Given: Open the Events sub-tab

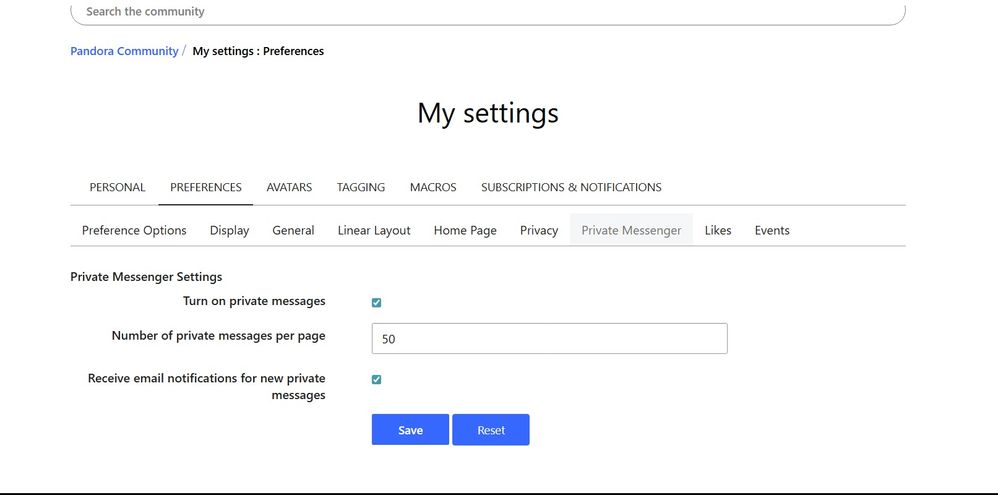Looking at the screenshot, I should [x=772, y=230].
